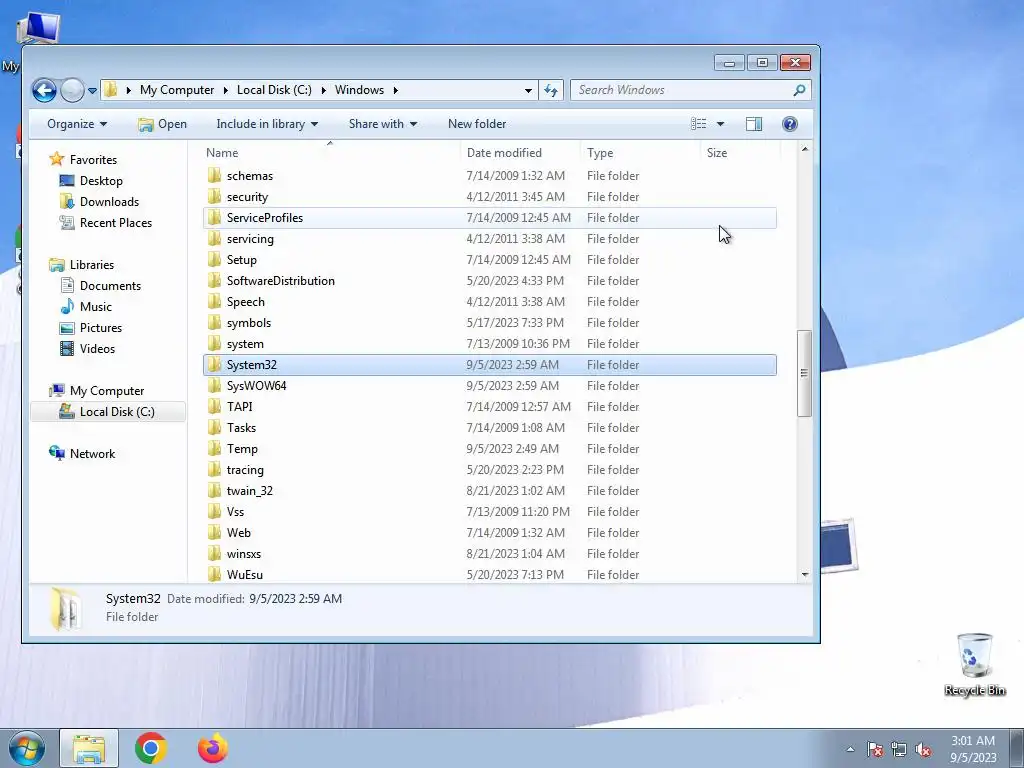Select My Computer in the navigation pane
Image resolution: width=1024 pixels, height=768 pixels.
click(106, 391)
